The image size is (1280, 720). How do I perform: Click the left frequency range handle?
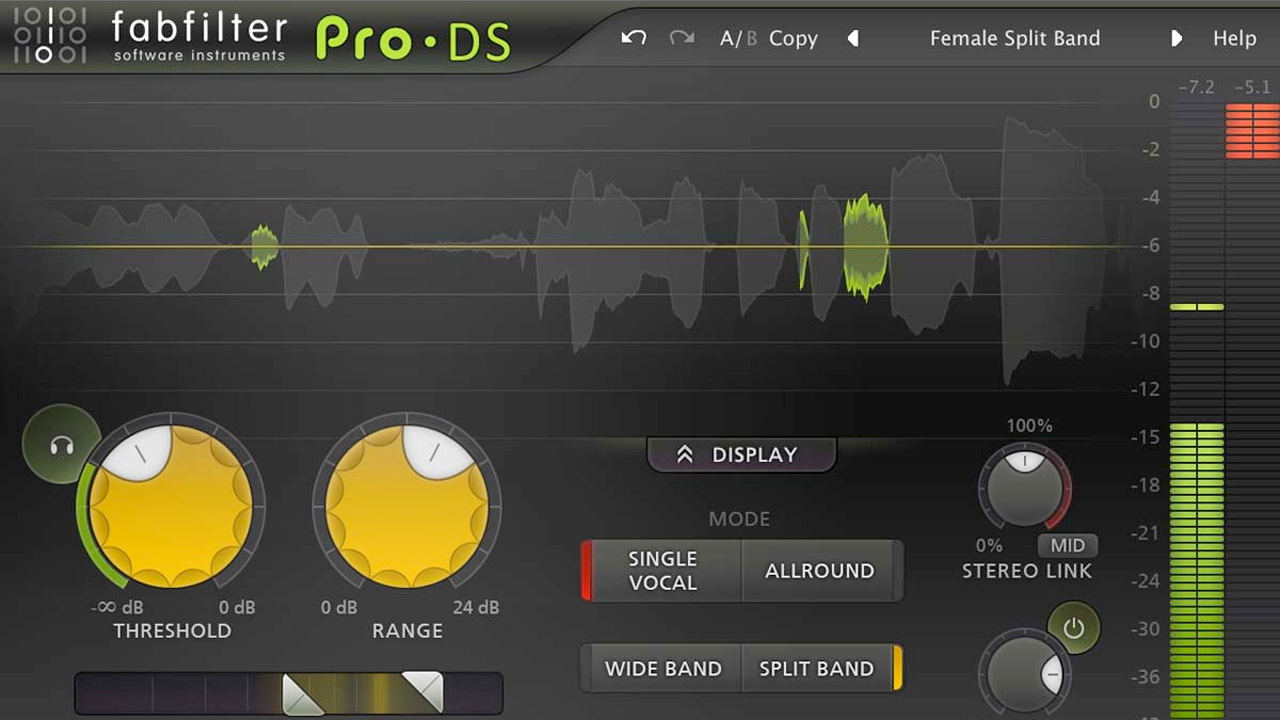[301, 694]
